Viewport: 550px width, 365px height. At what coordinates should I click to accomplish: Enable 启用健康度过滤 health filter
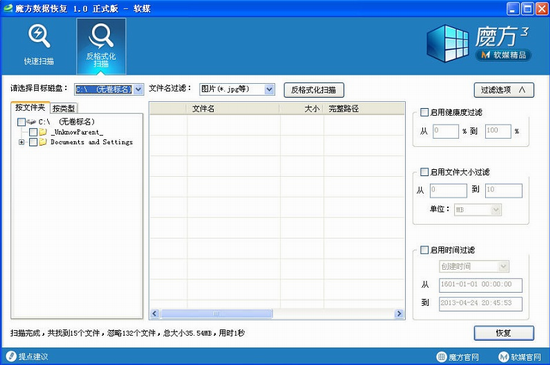tap(424, 112)
